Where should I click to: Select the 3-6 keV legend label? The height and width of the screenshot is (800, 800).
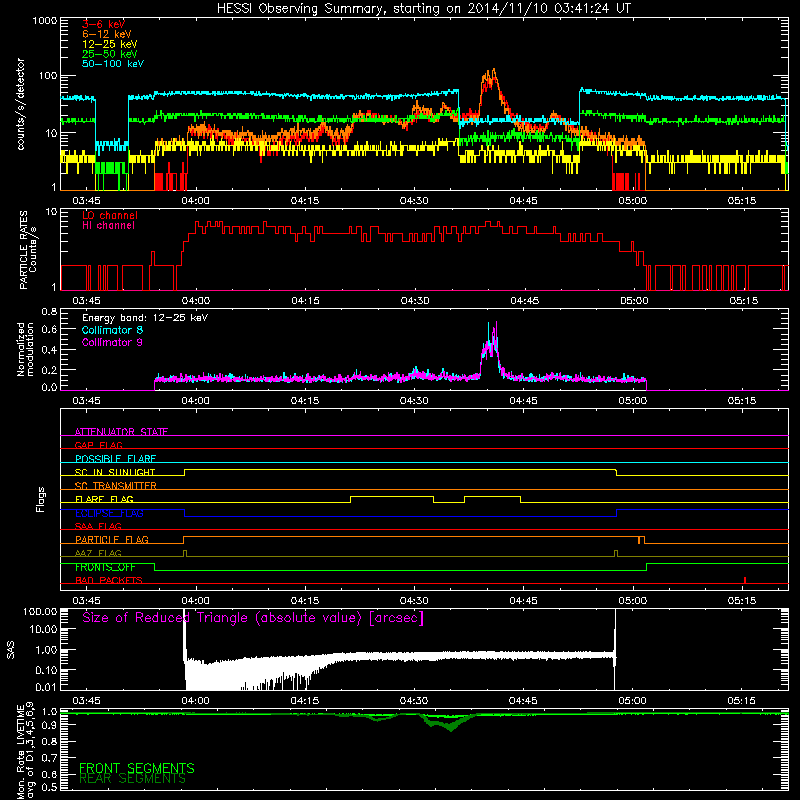103,24
